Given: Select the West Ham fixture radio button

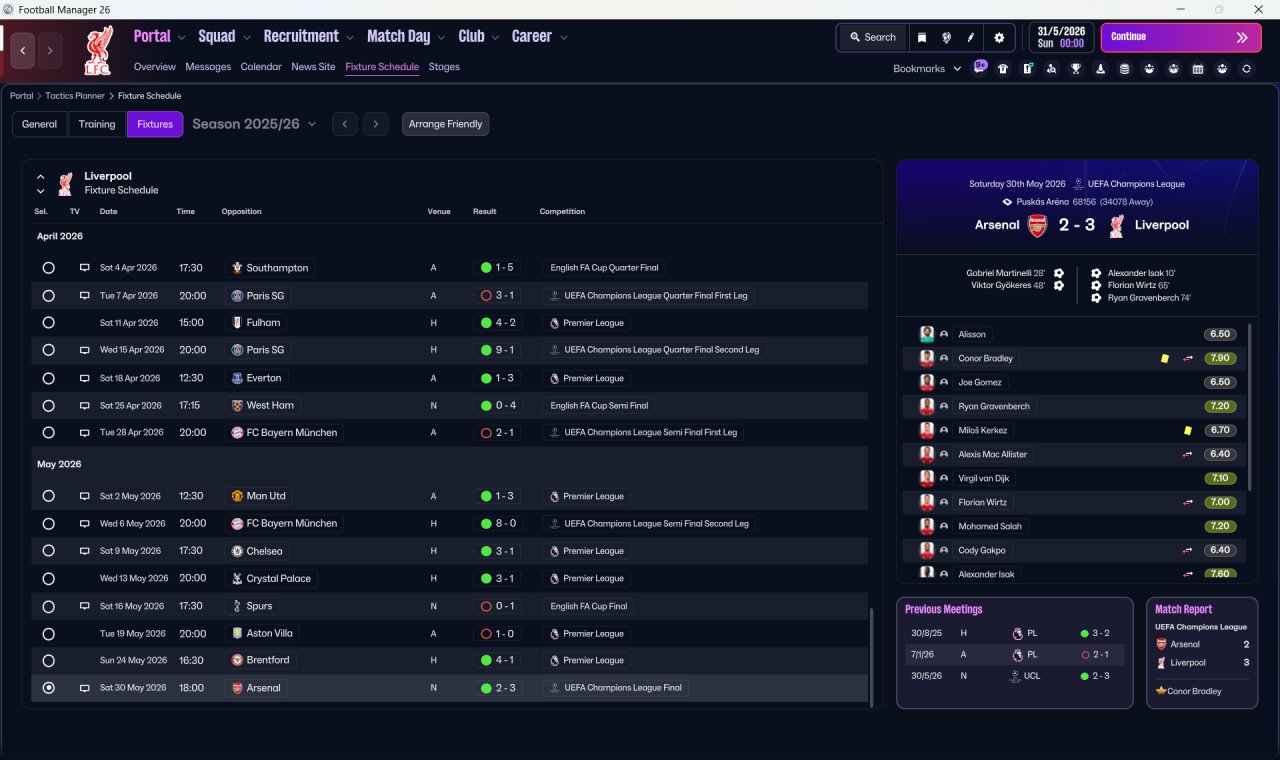Looking at the screenshot, I should [48, 405].
